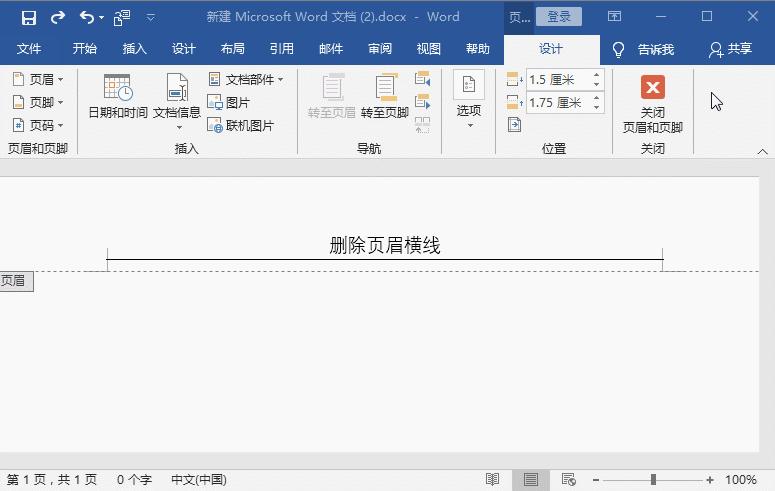This screenshot has width=775, height=491.
Task: Switch to the 审阅 tab
Action: tap(380, 48)
